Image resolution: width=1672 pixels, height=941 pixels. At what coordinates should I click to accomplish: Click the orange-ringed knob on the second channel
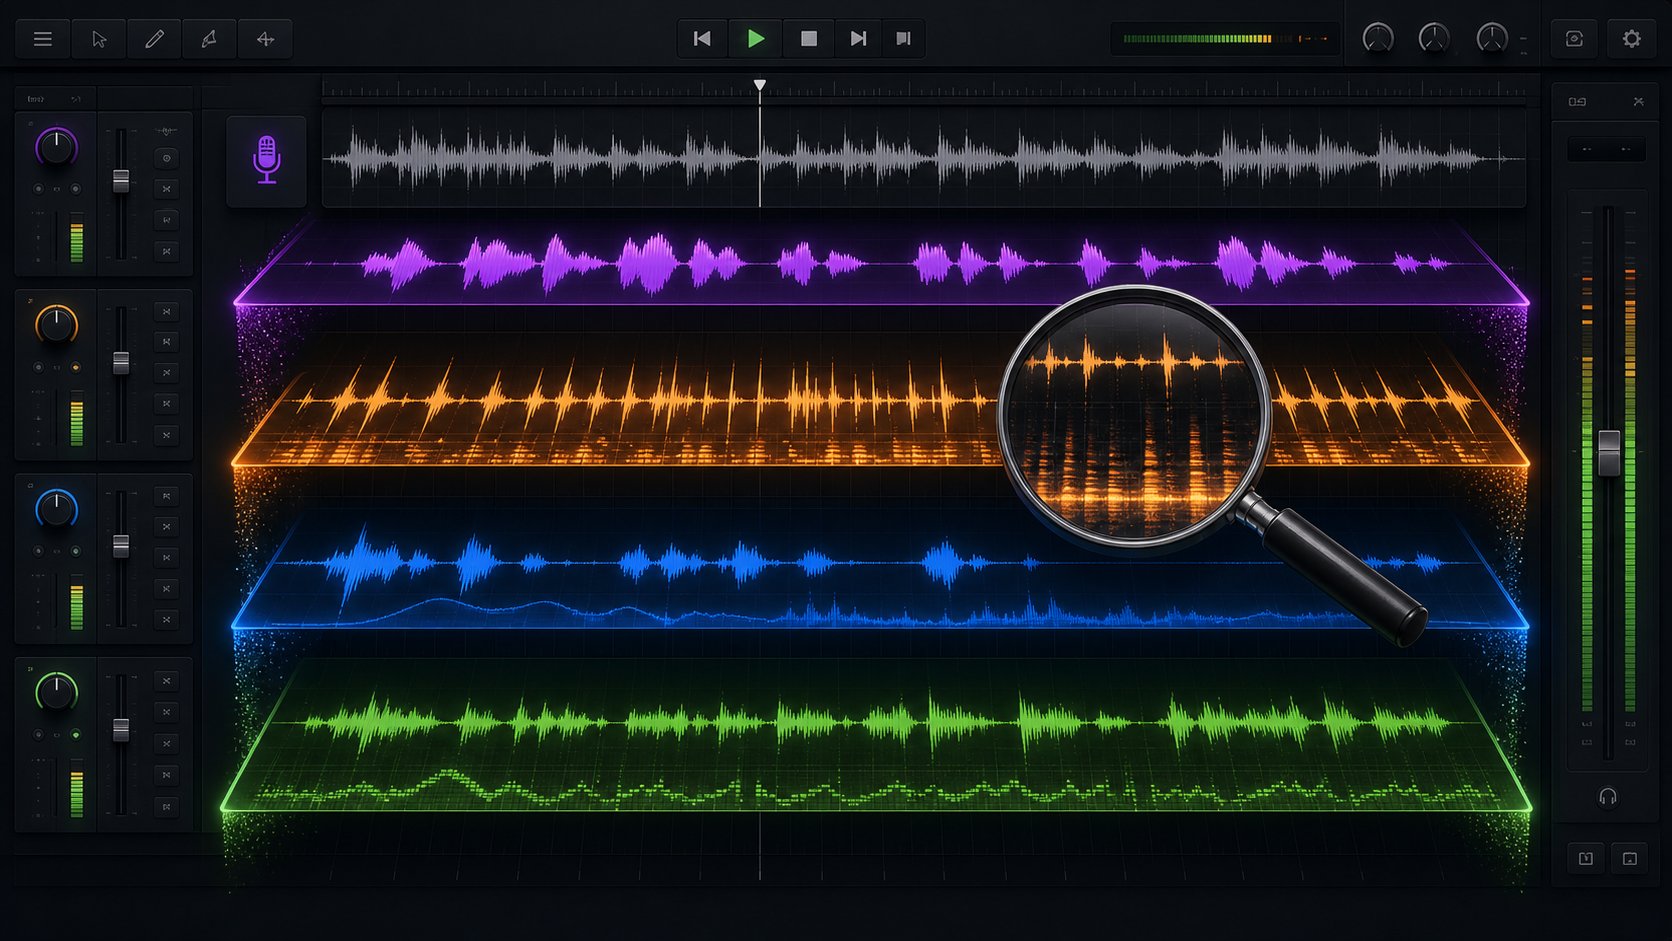(56, 325)
